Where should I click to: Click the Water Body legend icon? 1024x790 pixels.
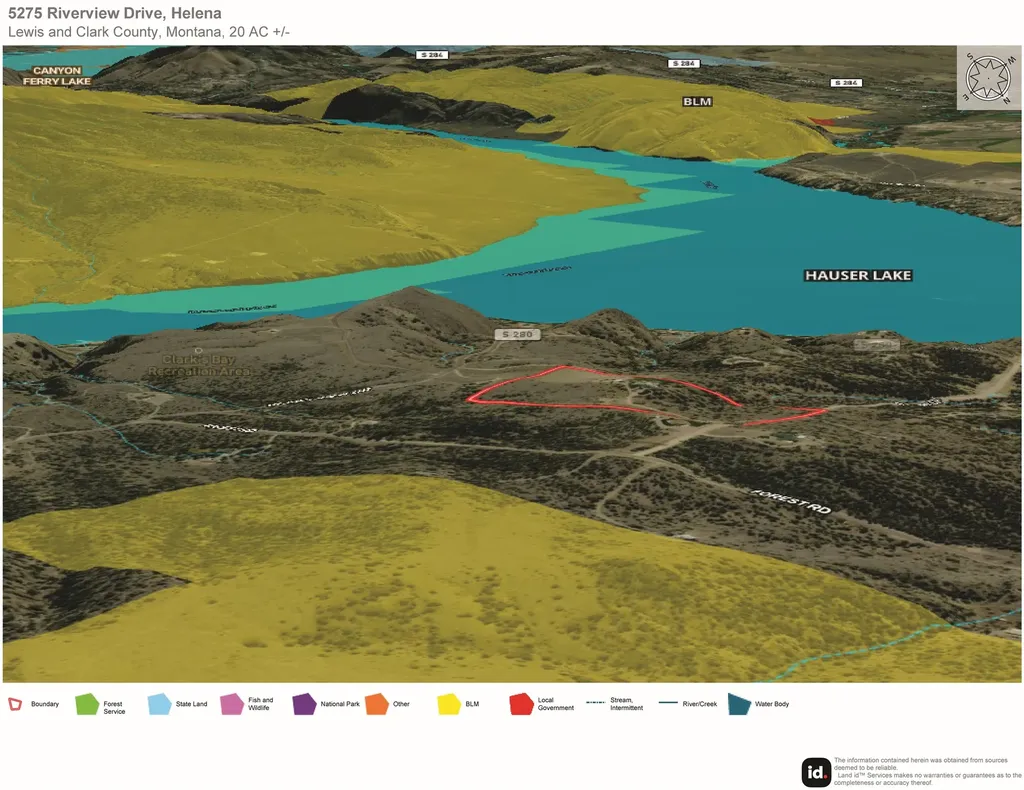(x=739, y=704)
